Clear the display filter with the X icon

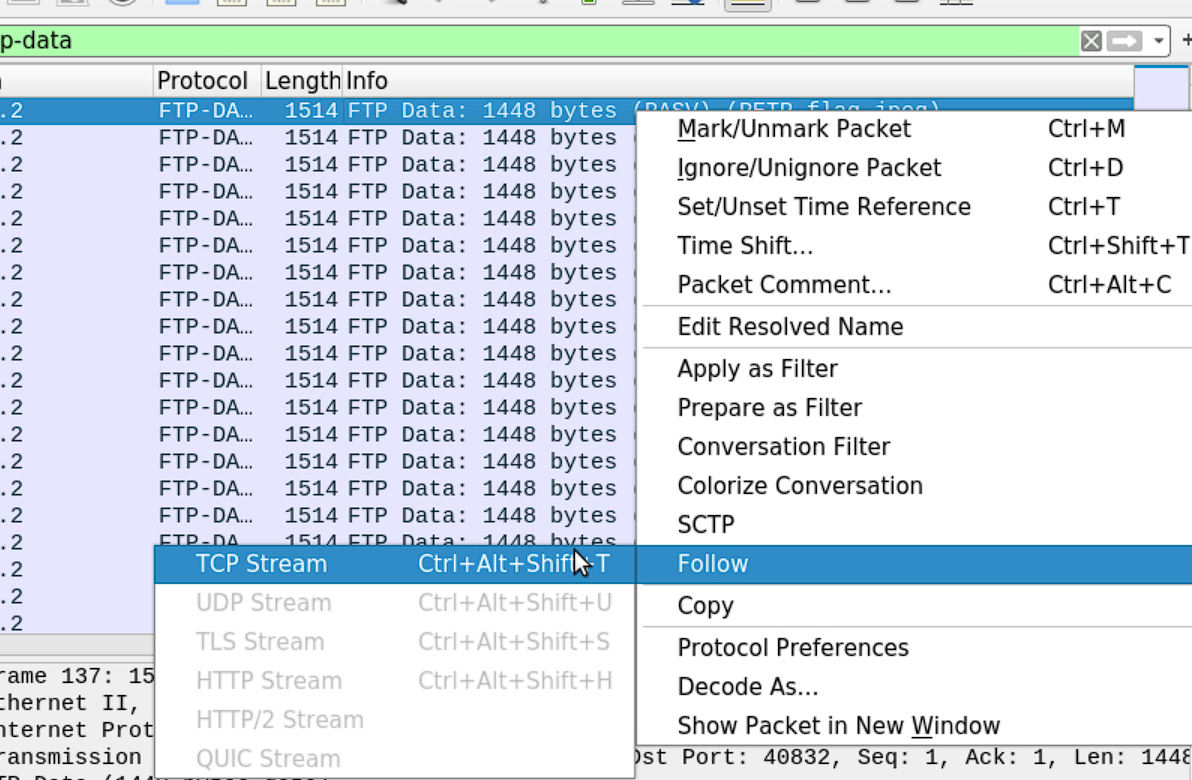coord(1091,41)
